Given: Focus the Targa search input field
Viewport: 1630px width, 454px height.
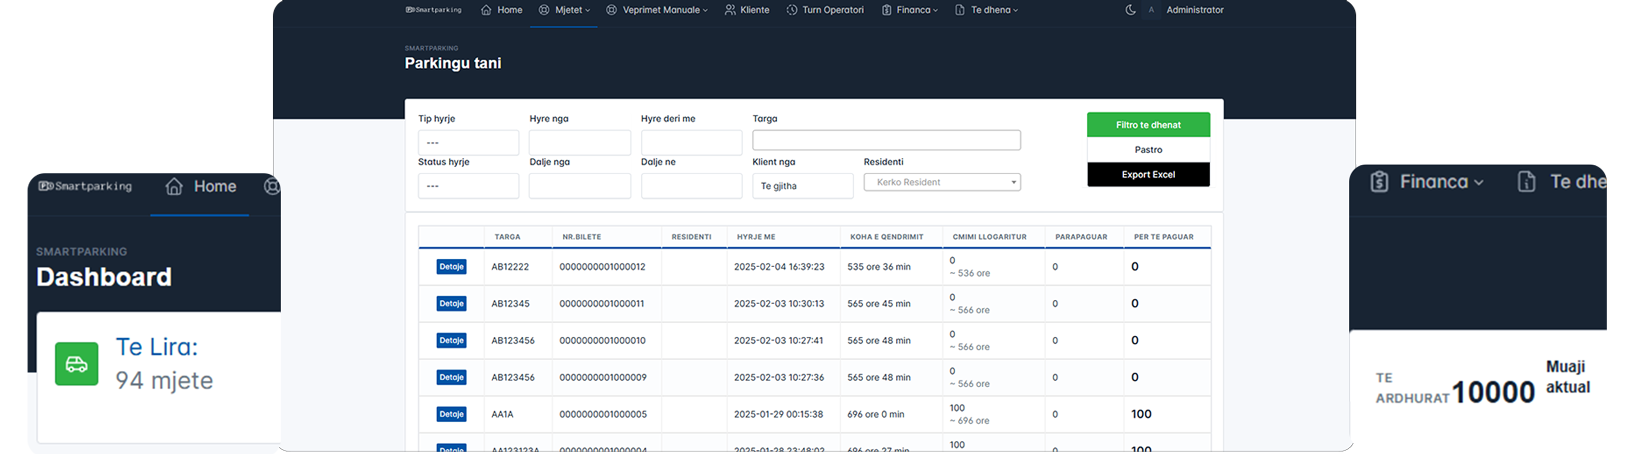Looking at the screenshot, I should (886, 140).
